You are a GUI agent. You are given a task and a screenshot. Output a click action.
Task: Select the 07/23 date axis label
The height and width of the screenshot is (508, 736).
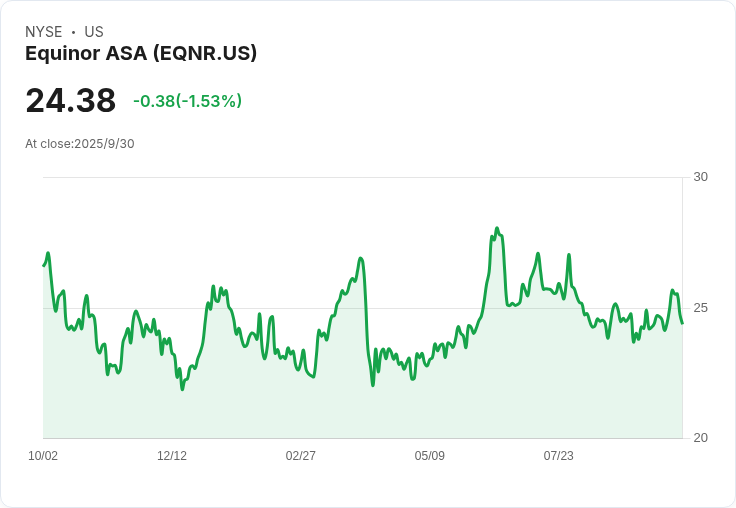pos(559,455)
